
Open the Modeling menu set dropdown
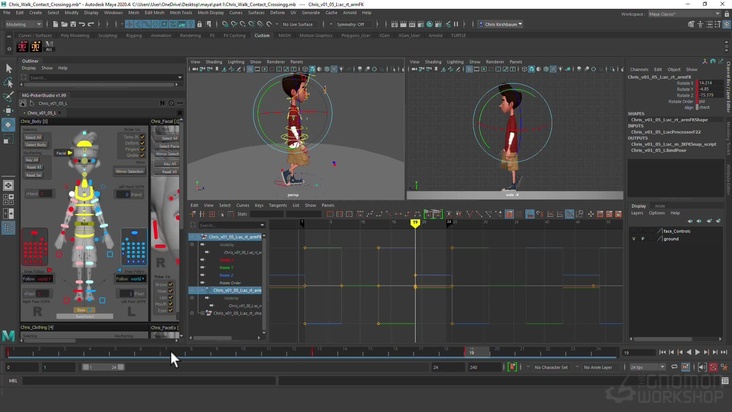tap(24, 24)
